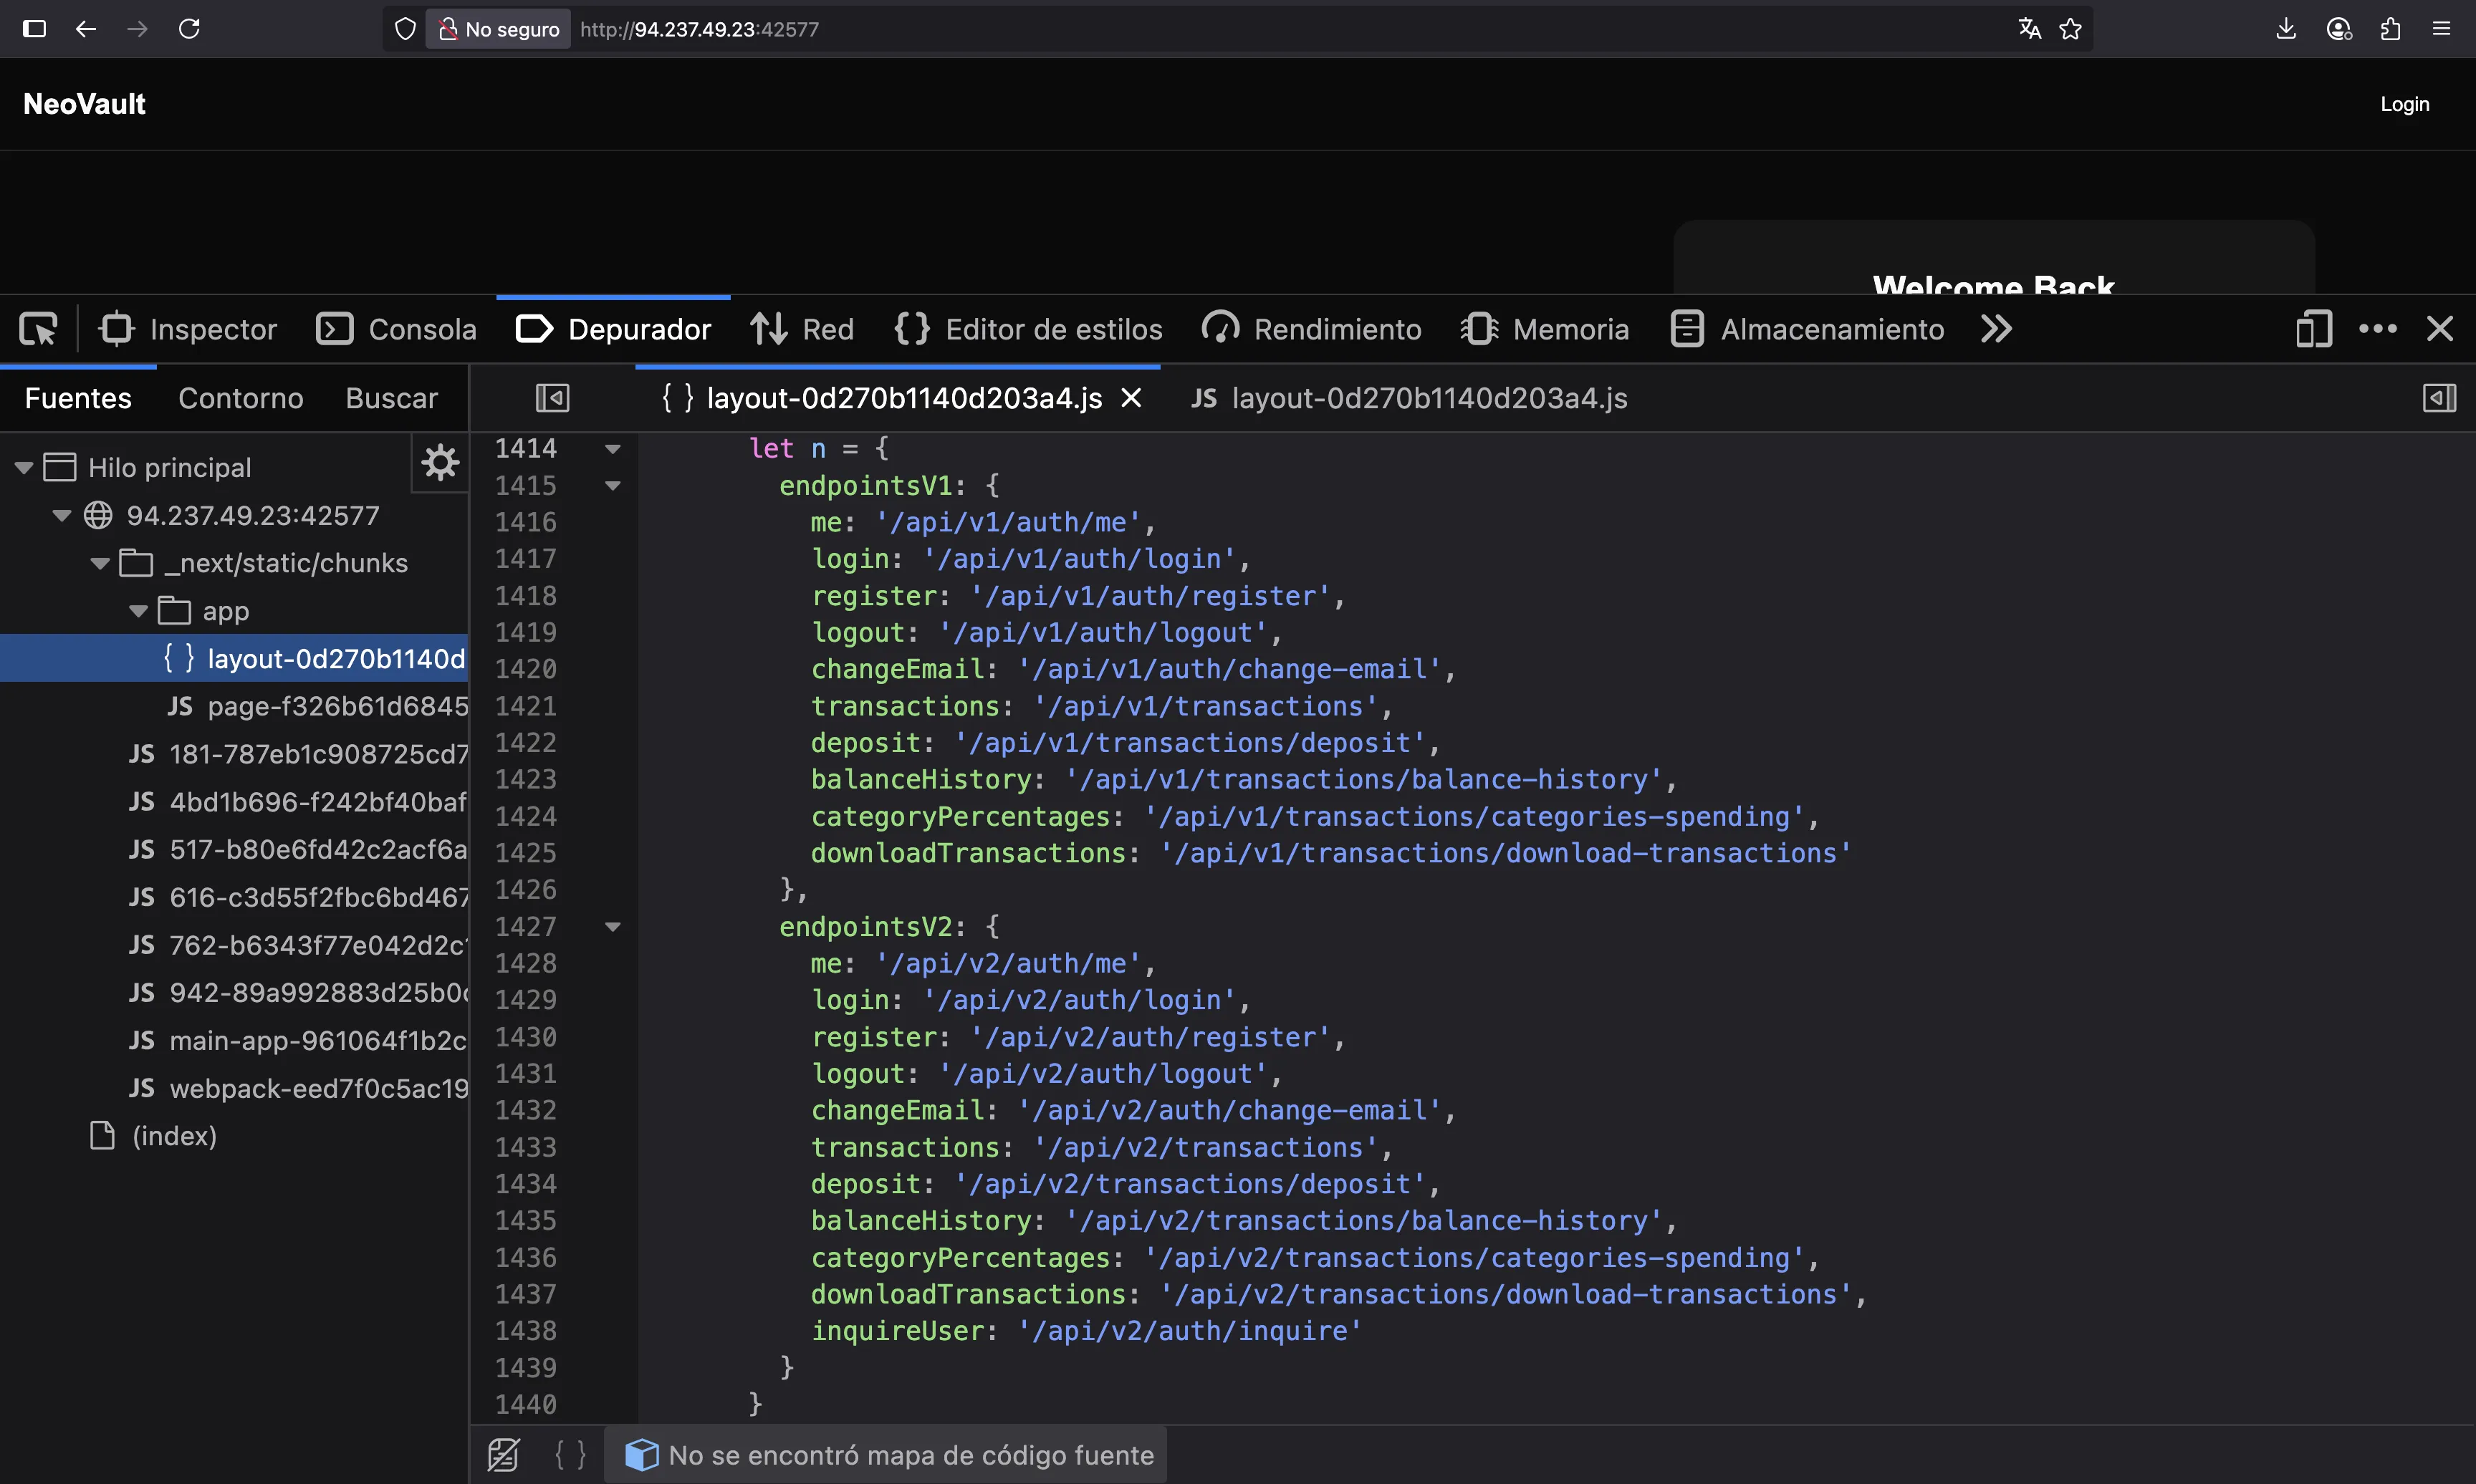Set breakpoint on line number 1420
2476x1484 pixels.
[x=526, y=669]
